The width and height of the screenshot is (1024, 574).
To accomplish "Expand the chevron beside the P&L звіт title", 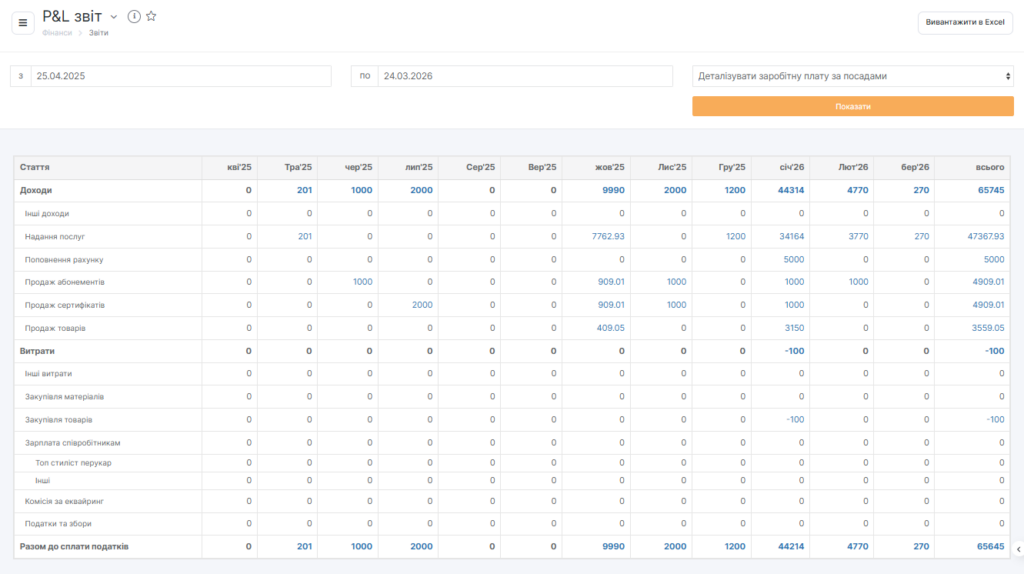I will point(114,17).
